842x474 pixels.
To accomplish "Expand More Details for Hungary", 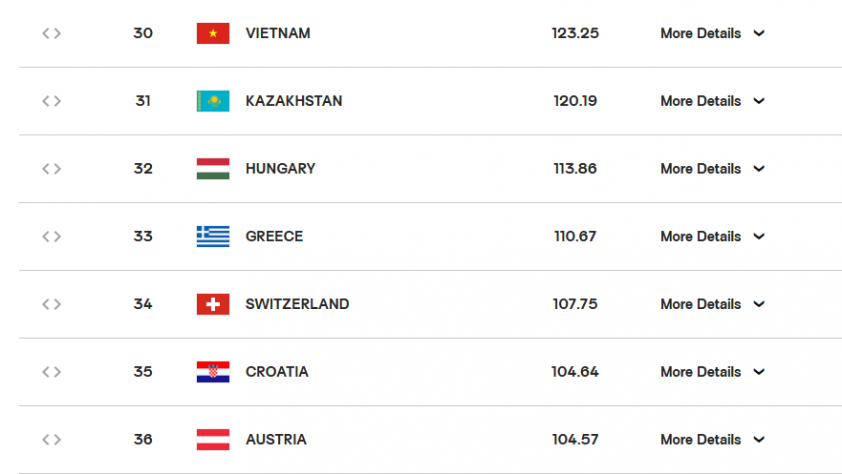I will (712, 169).
